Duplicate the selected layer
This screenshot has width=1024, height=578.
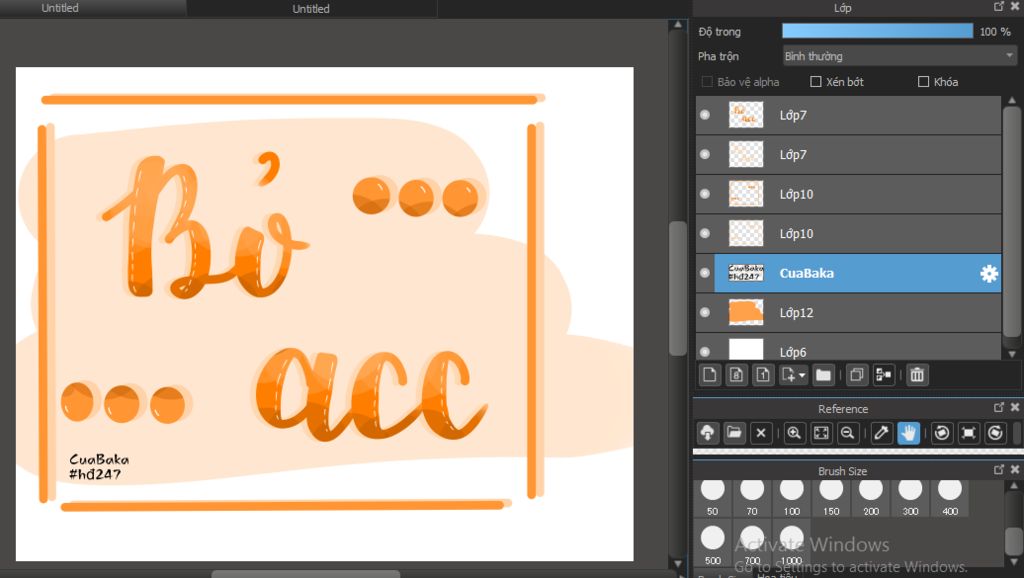tap(856, 375)
